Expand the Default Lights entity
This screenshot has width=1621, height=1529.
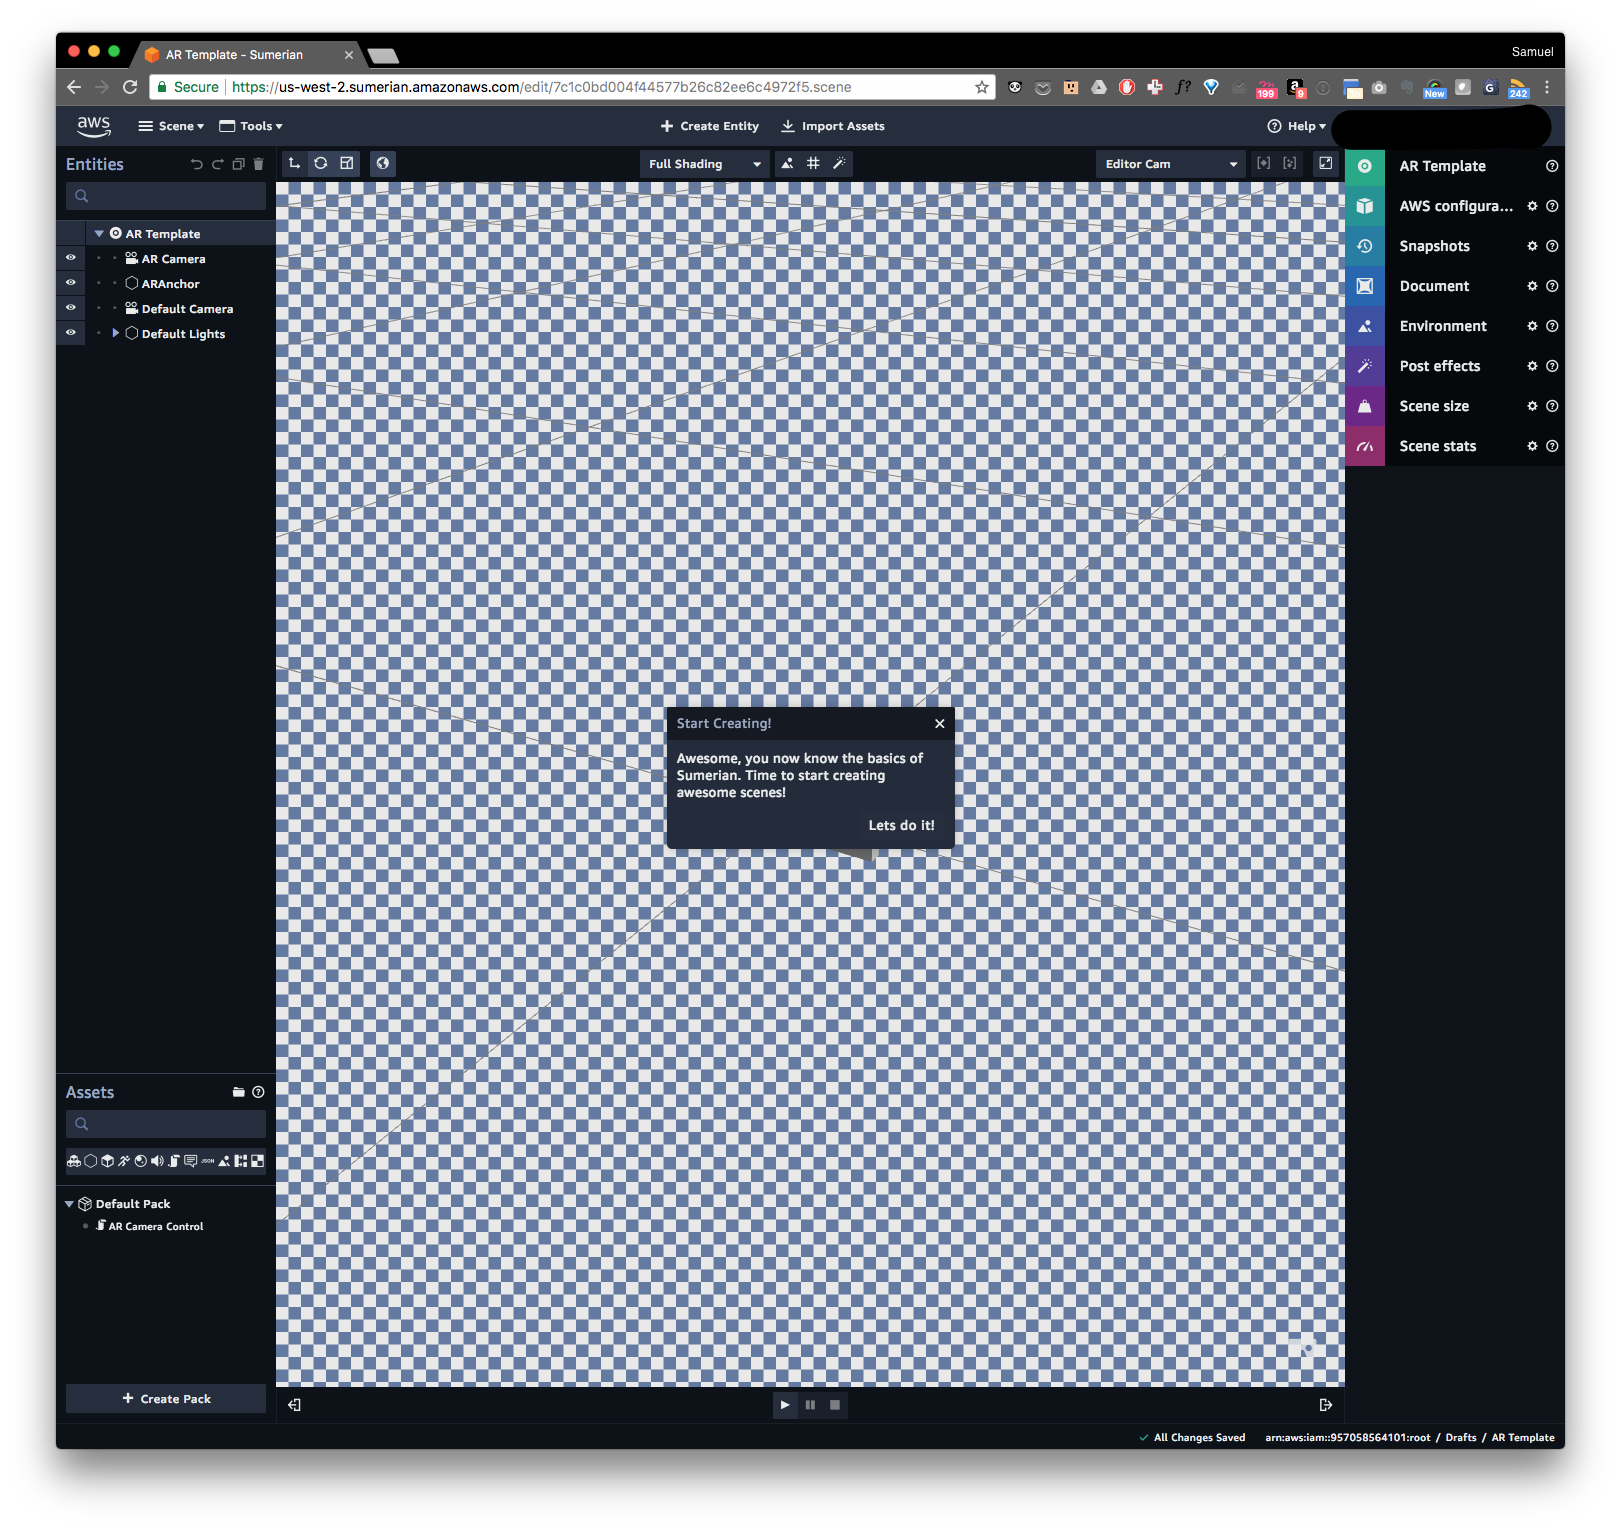pos(116,333)
